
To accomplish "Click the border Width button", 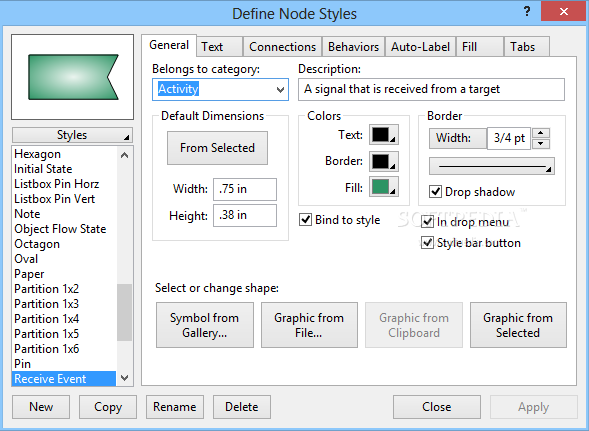I will 458,138.
